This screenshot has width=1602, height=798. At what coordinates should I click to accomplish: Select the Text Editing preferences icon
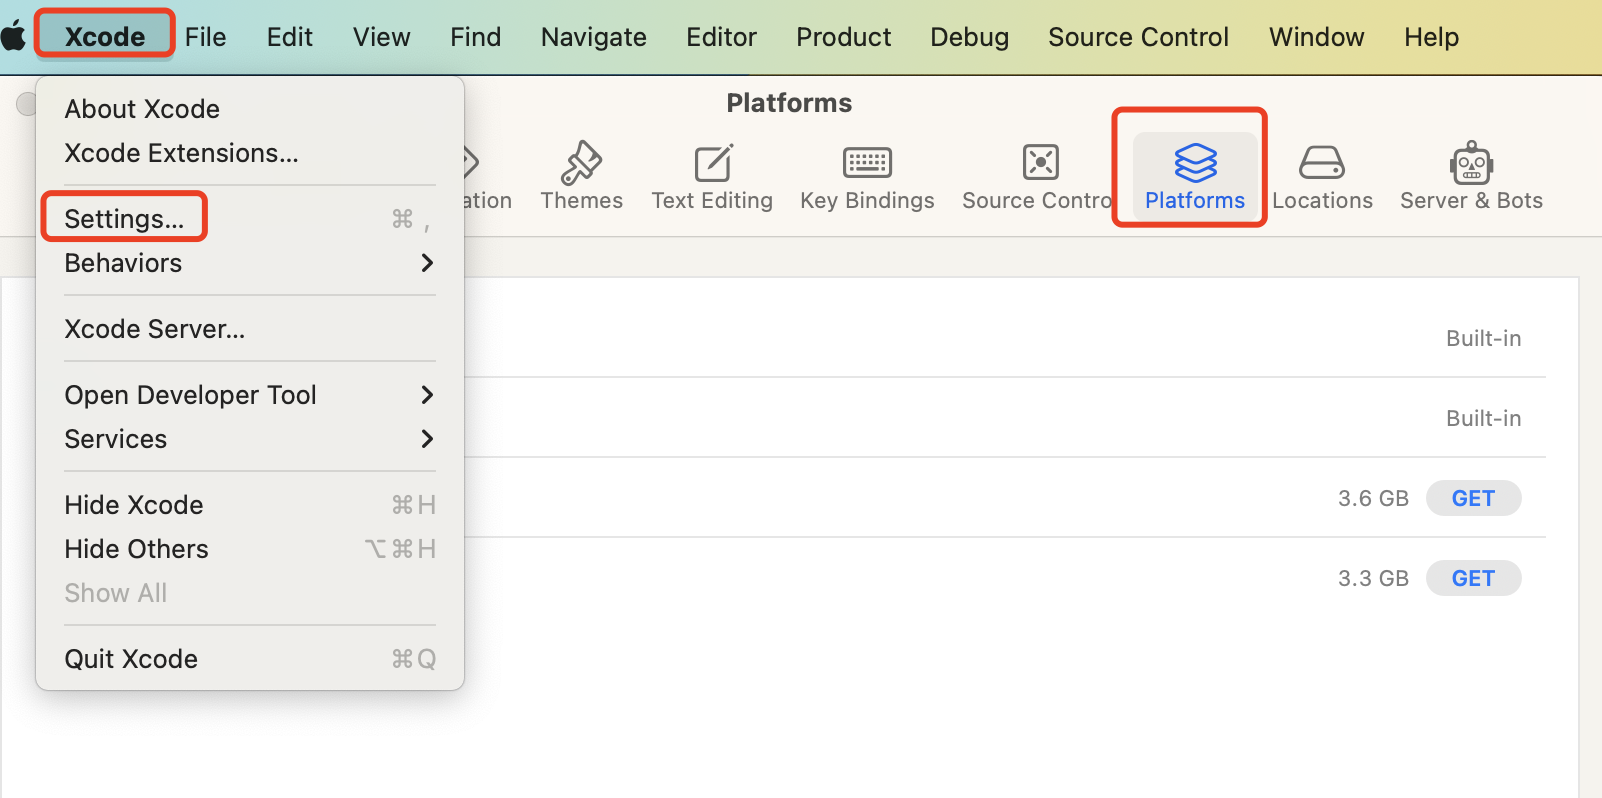coord(712,164)
